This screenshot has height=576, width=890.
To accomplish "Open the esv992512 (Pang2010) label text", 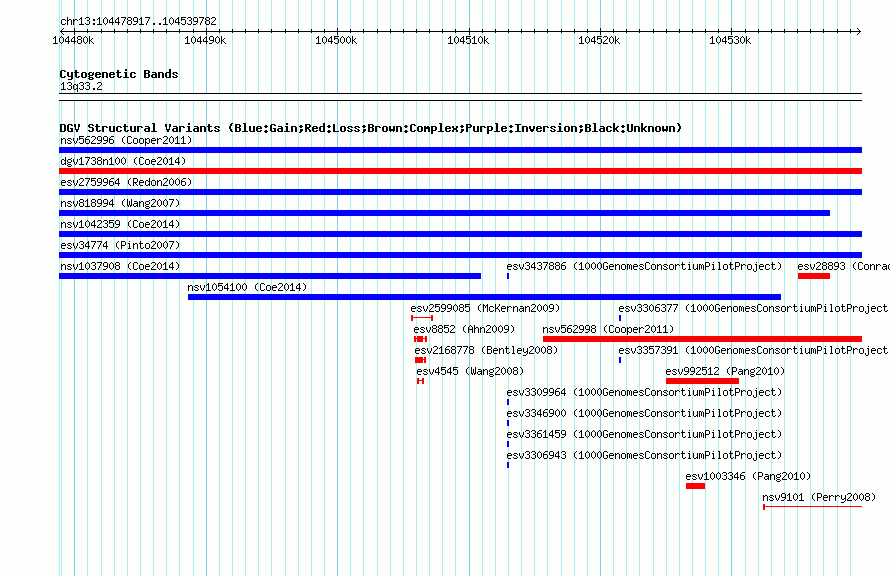I will coord(725,371).
